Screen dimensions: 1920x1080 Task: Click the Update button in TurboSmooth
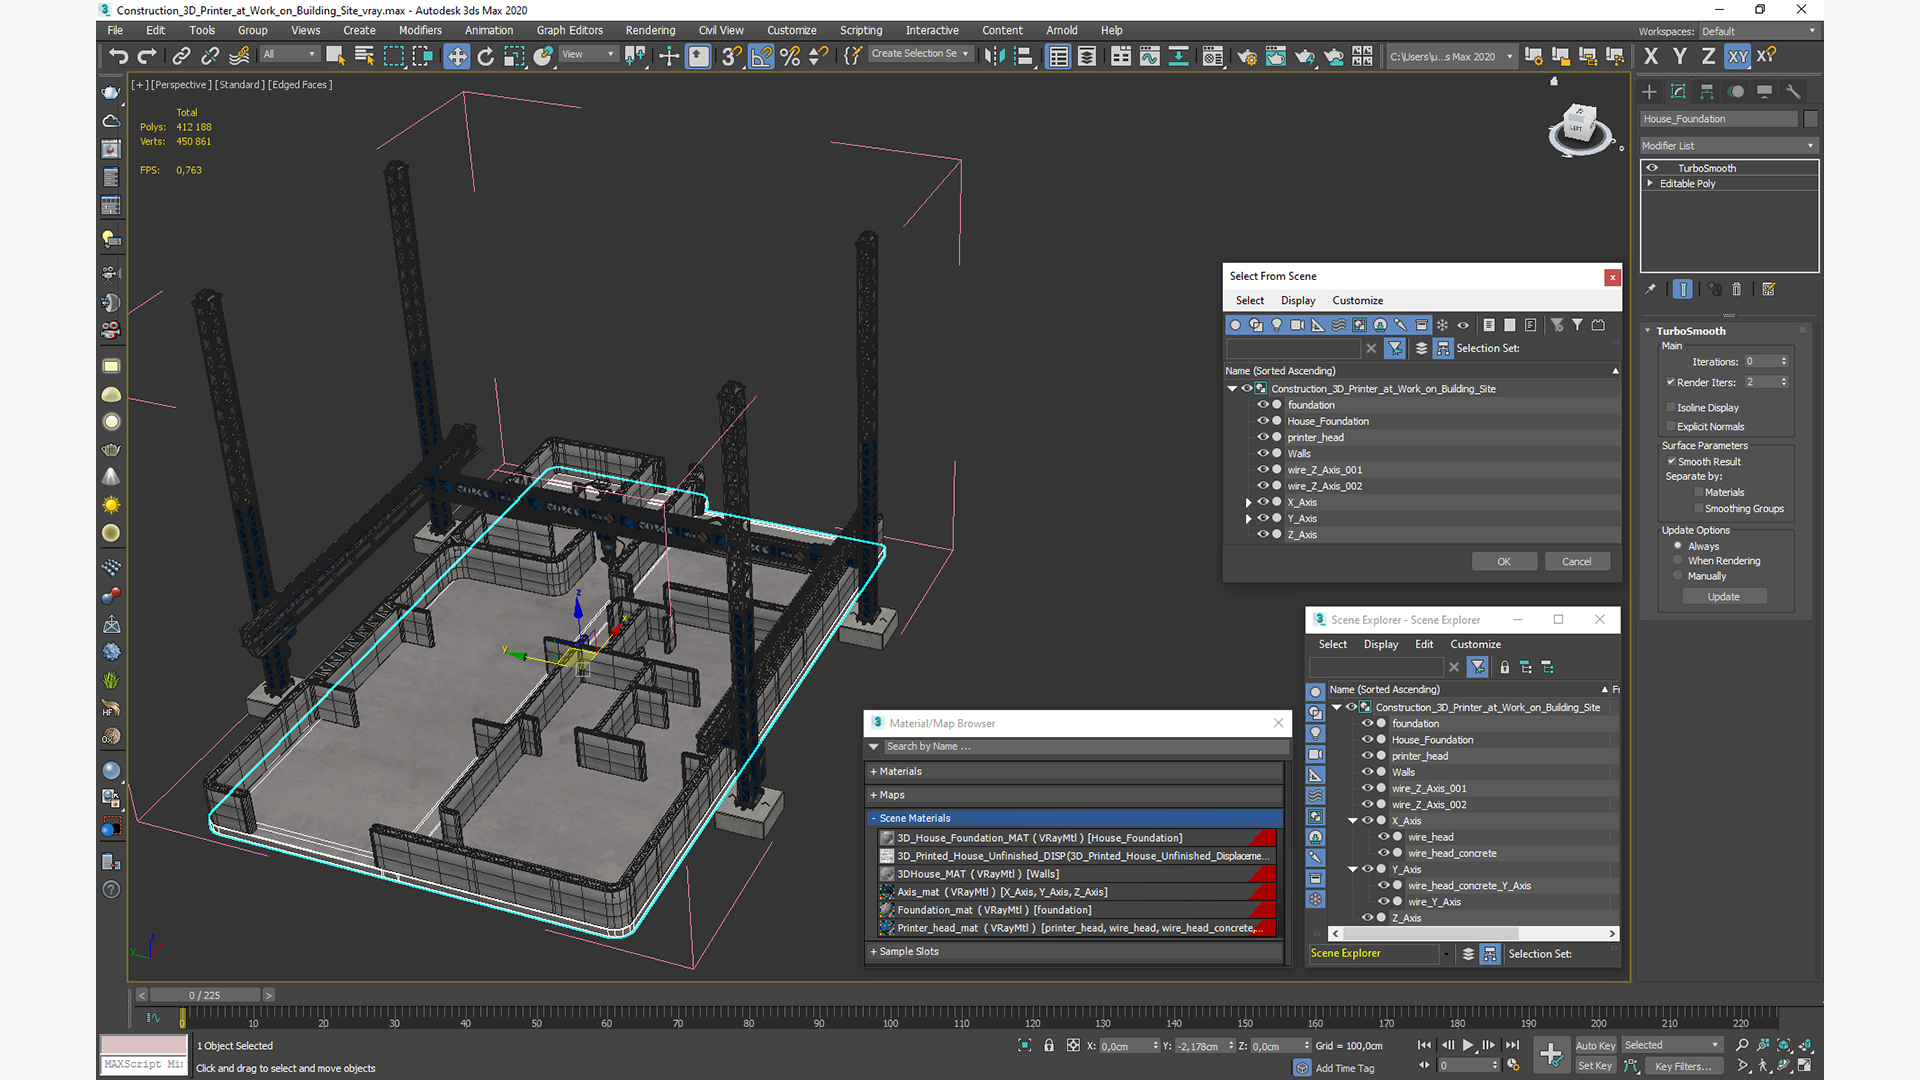[x=1724, y=596]
